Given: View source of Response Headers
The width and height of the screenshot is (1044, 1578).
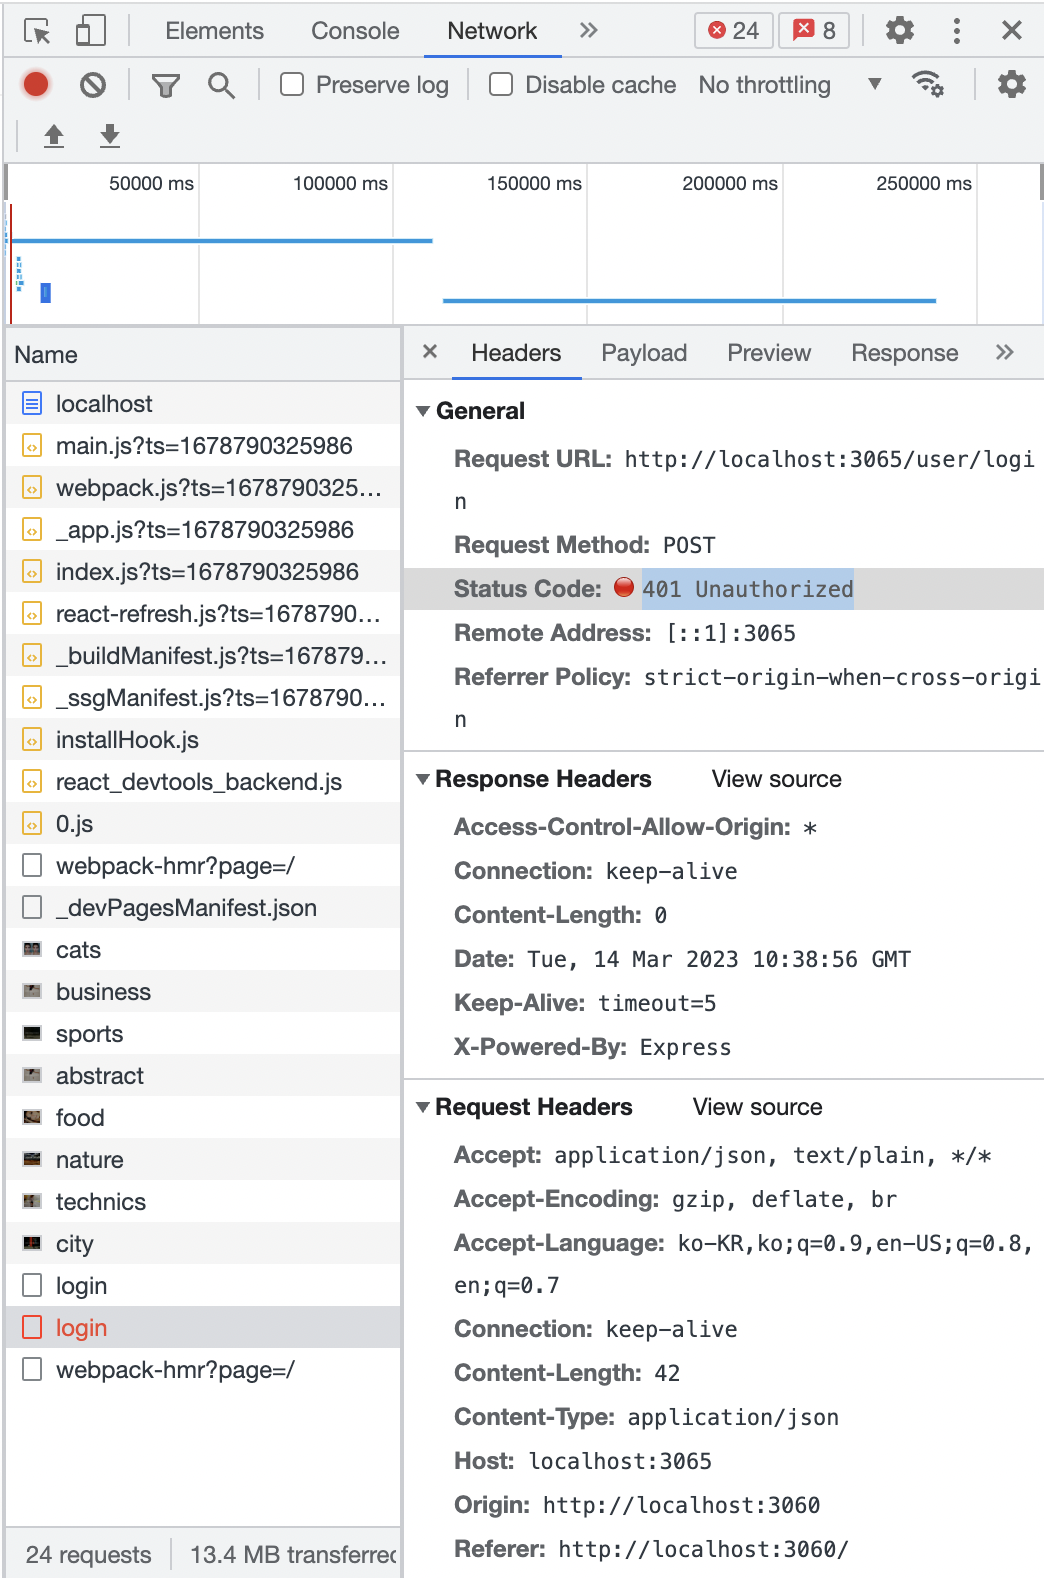Looking at the screenshot, I should pos(776,779).
